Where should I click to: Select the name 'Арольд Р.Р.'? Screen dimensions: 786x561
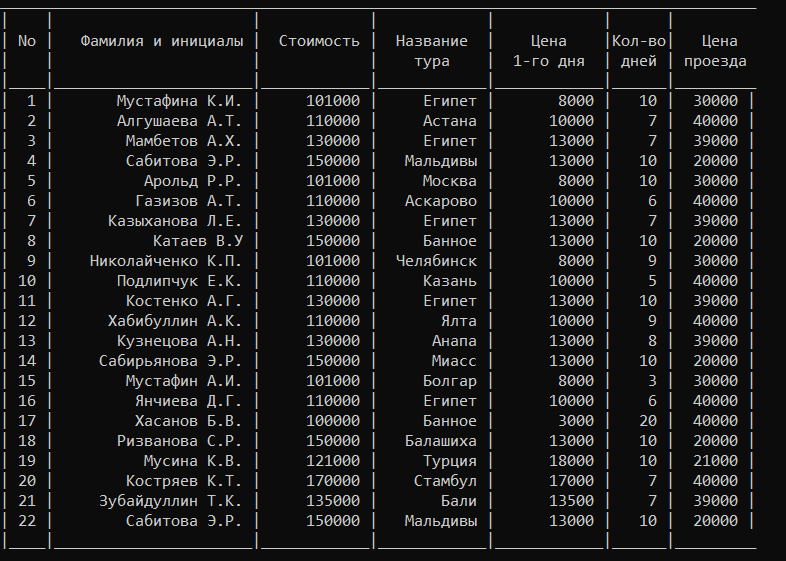point(193,181)
